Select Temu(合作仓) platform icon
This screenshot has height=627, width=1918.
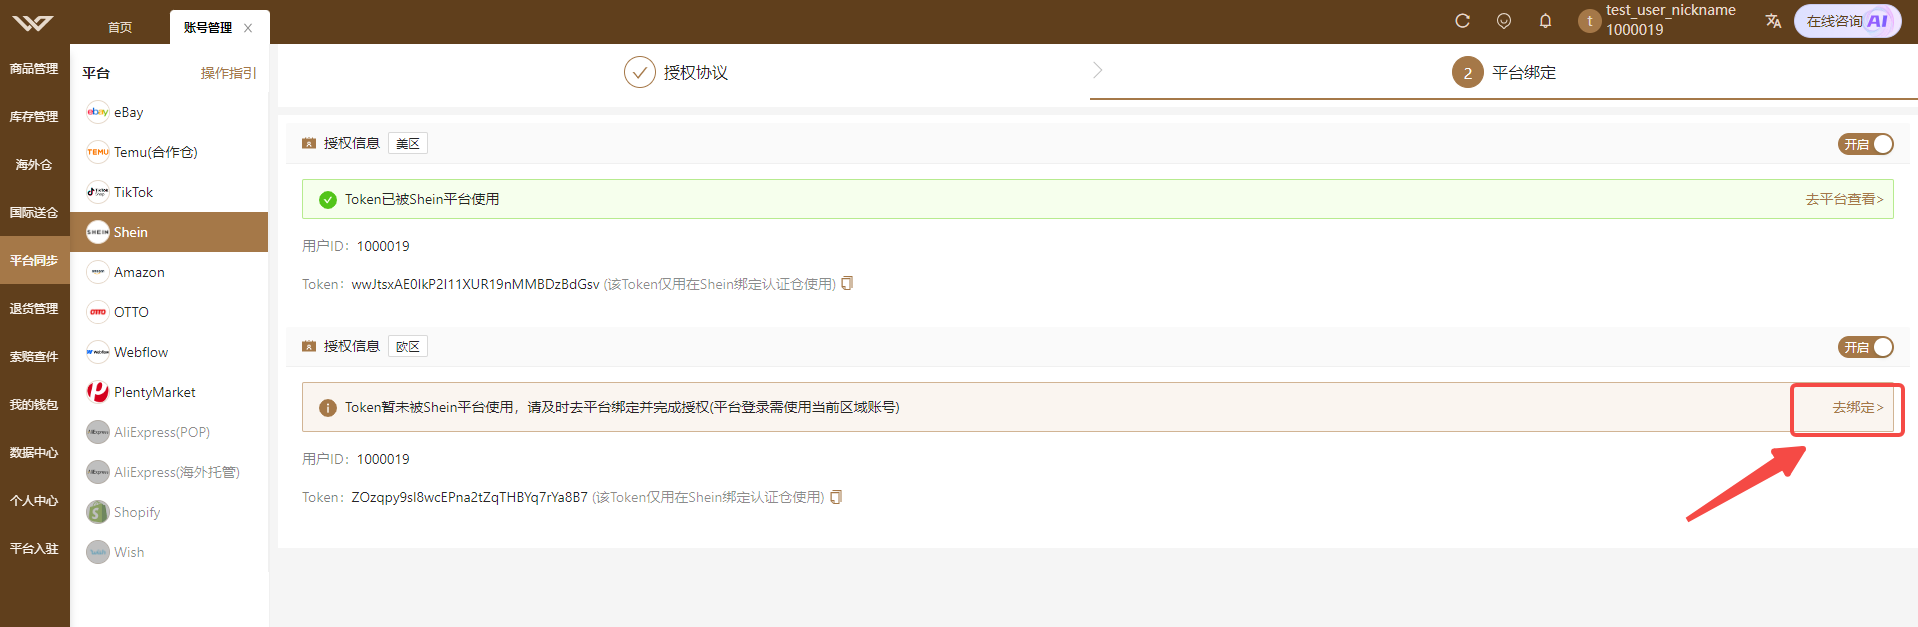coord(97,152)
